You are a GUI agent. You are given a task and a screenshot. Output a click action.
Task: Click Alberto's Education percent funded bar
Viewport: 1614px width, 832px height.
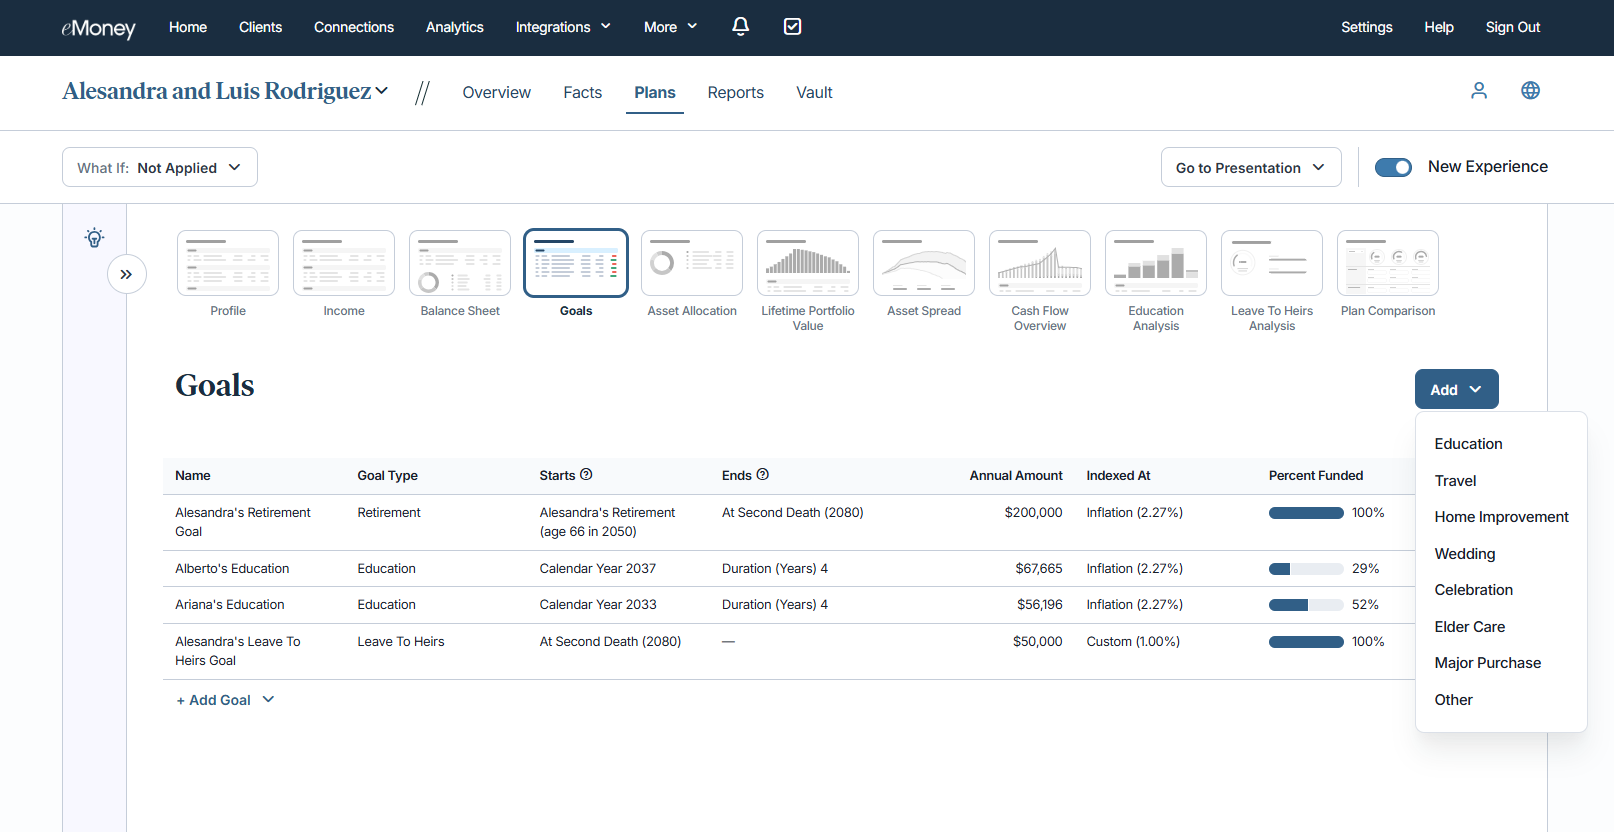(x=1305, y=569)
